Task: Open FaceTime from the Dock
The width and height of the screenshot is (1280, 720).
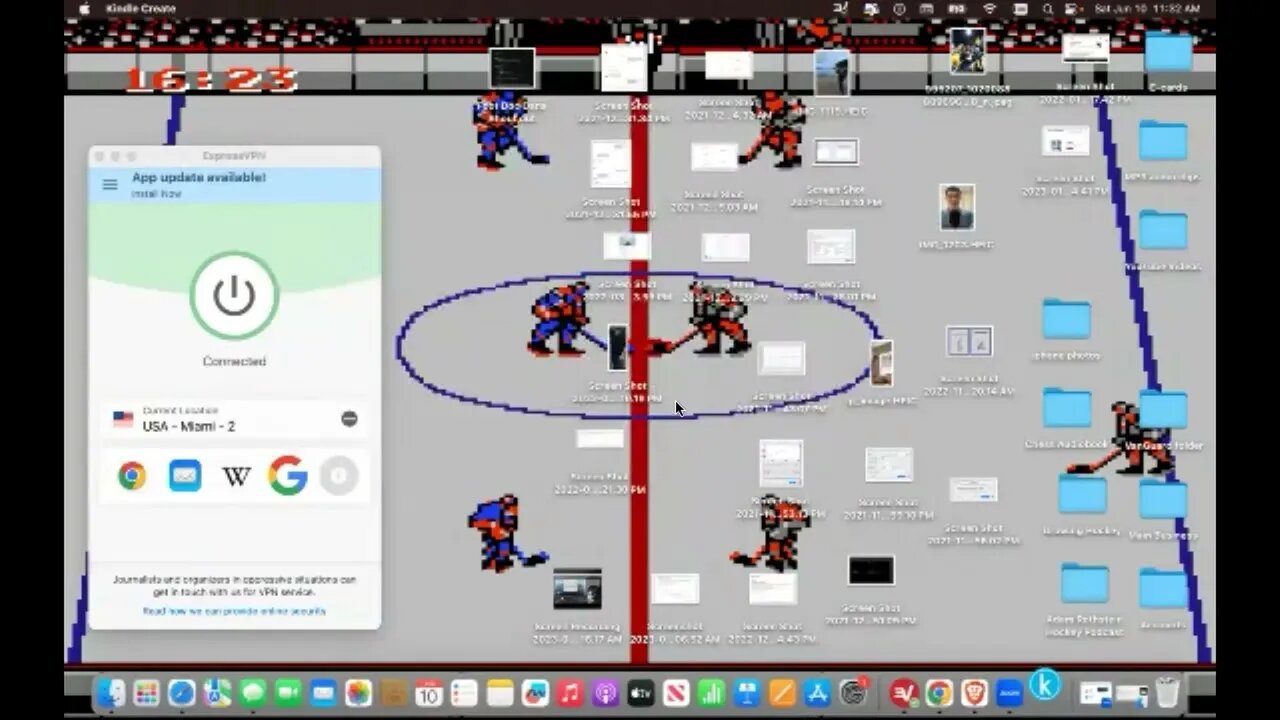Action: point(288,693)
